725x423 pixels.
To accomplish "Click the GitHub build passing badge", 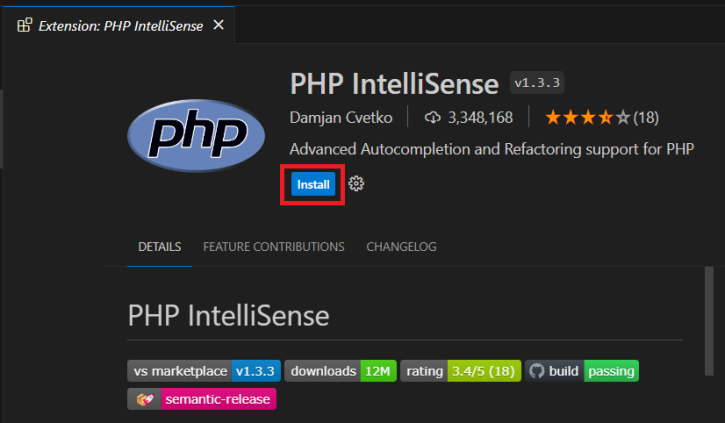I will (x=582, y=371).
